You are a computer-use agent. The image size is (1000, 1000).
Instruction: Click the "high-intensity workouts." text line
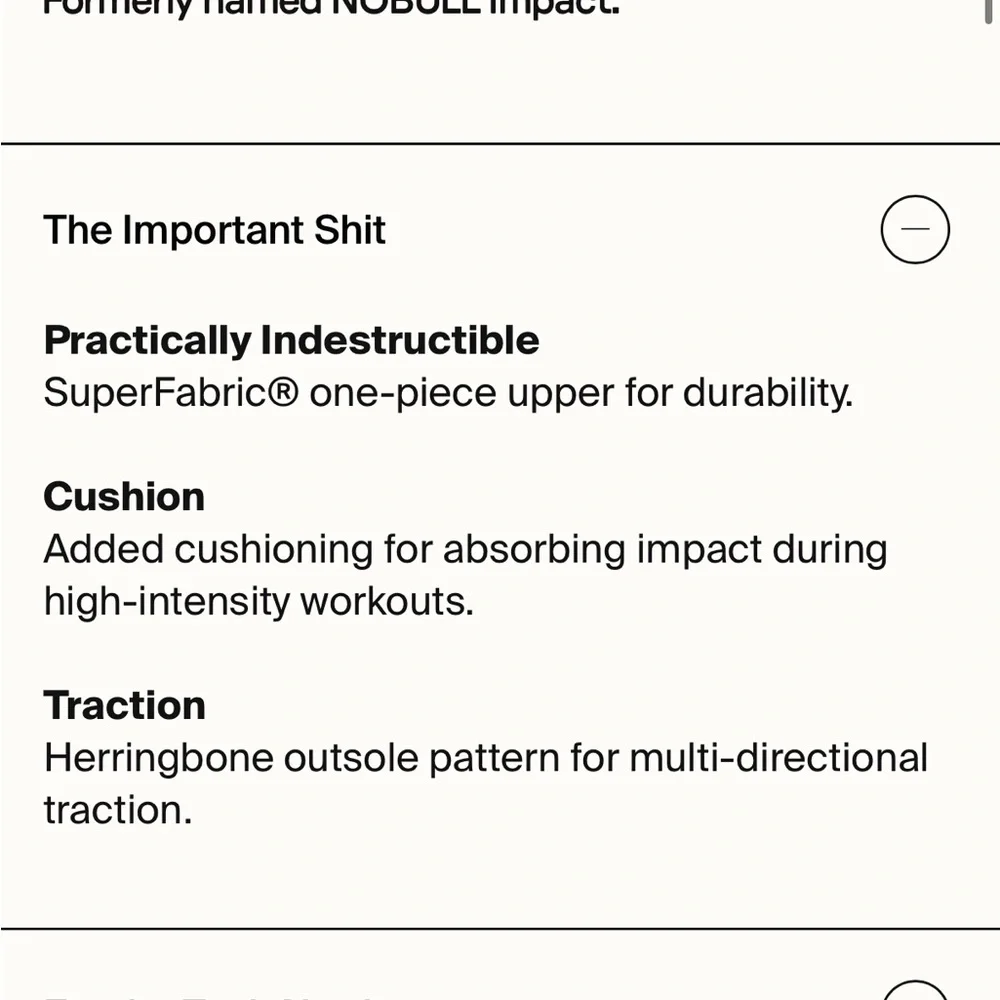[x=258, y=601]
